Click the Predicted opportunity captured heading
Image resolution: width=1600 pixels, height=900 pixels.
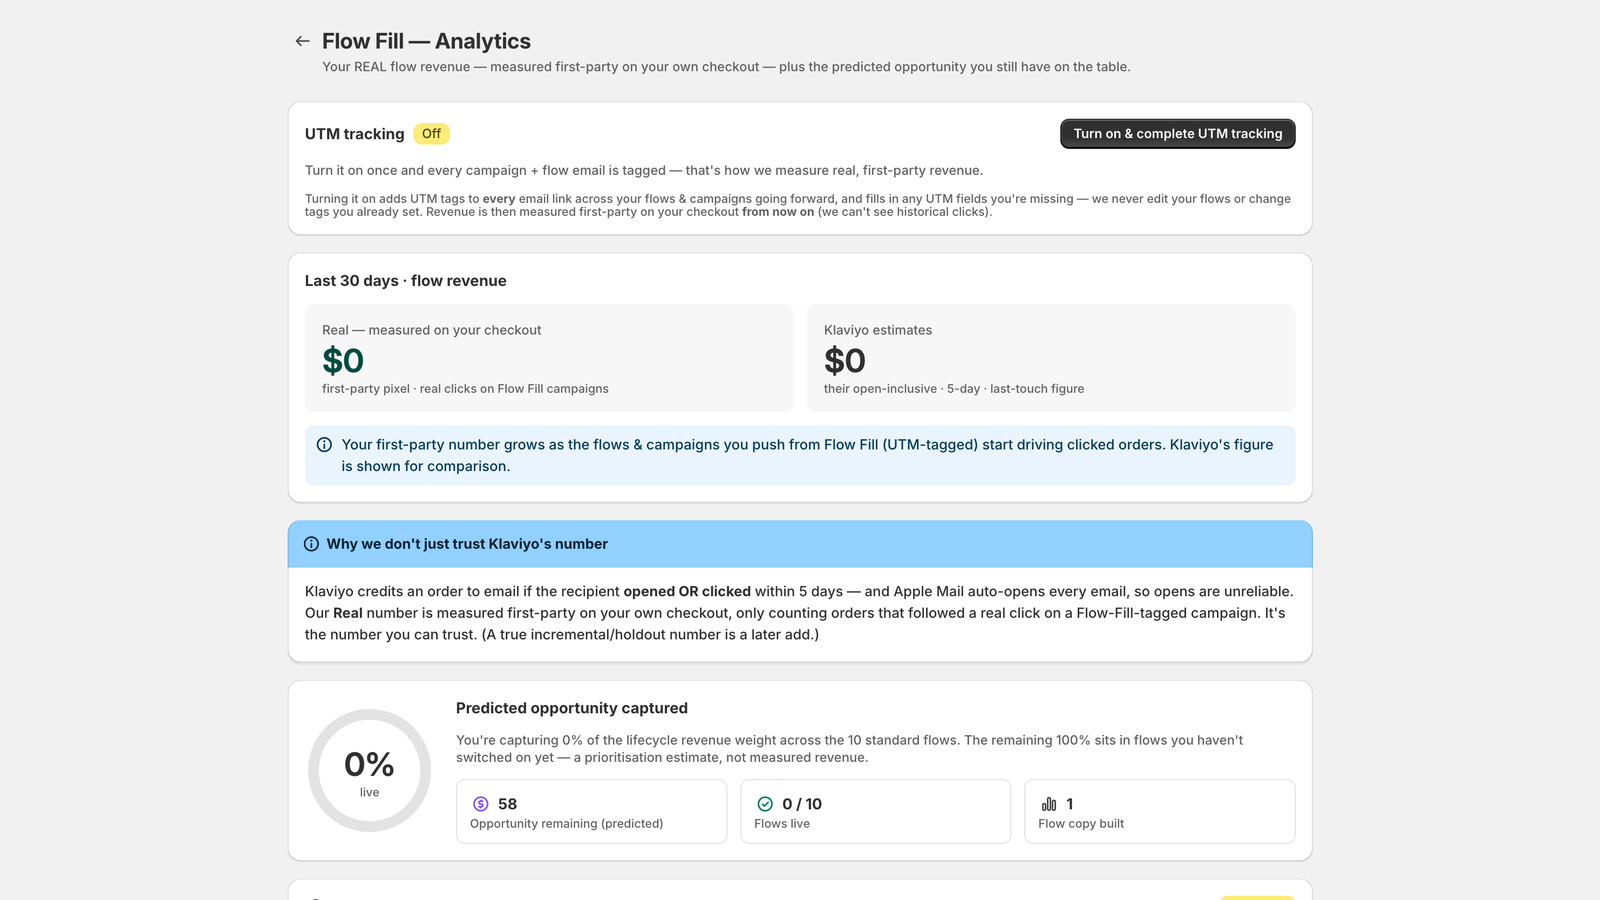pyautogui.click(x=572, y=708)
